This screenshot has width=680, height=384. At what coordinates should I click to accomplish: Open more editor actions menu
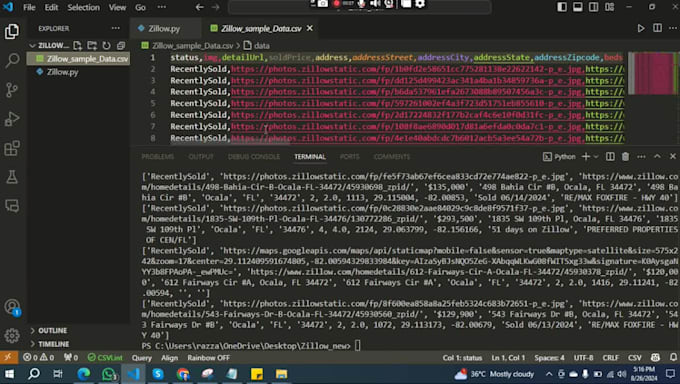coord(673,28)
